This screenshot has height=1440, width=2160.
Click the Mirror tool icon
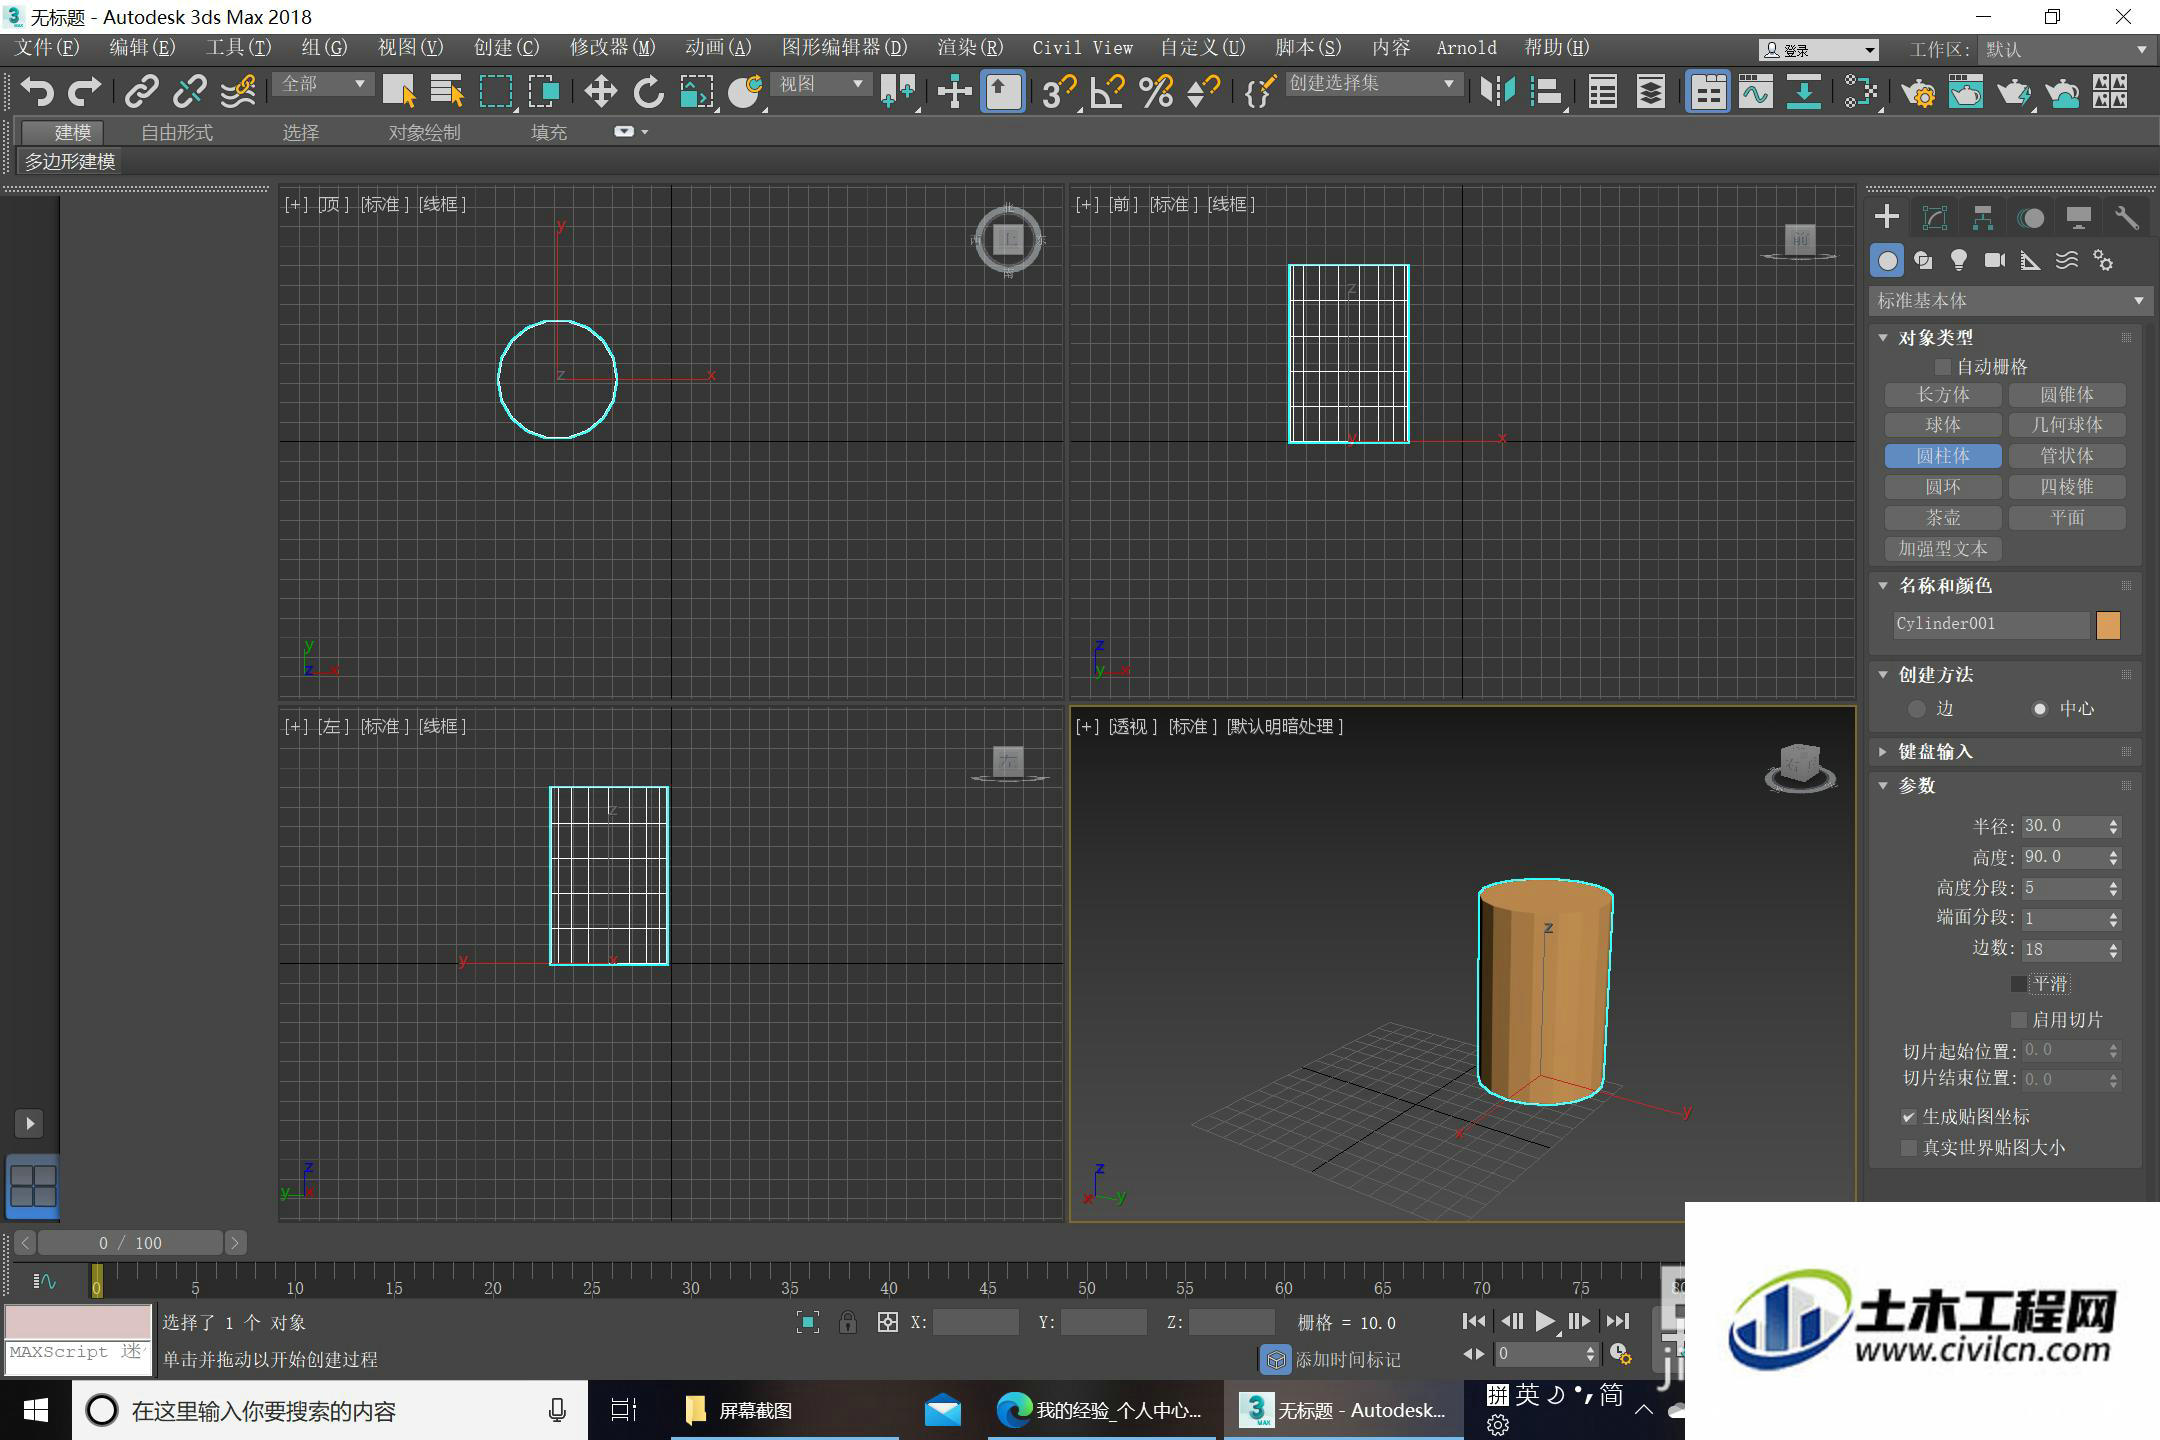point(1497,92)
